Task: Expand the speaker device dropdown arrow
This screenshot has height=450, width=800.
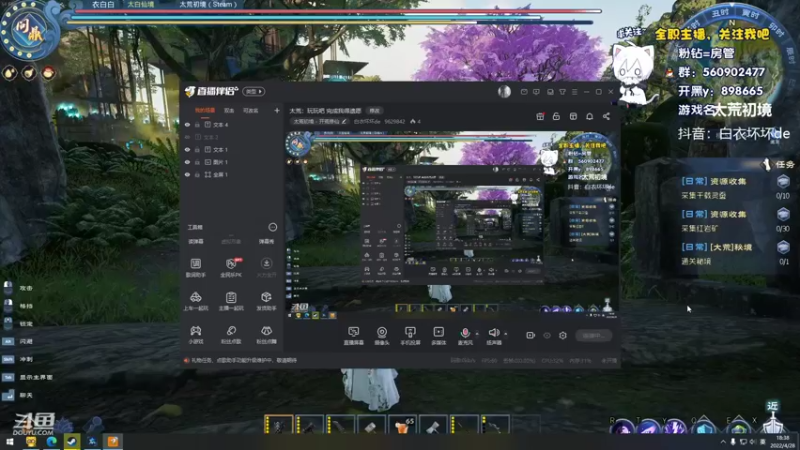Action: (506, 334)
